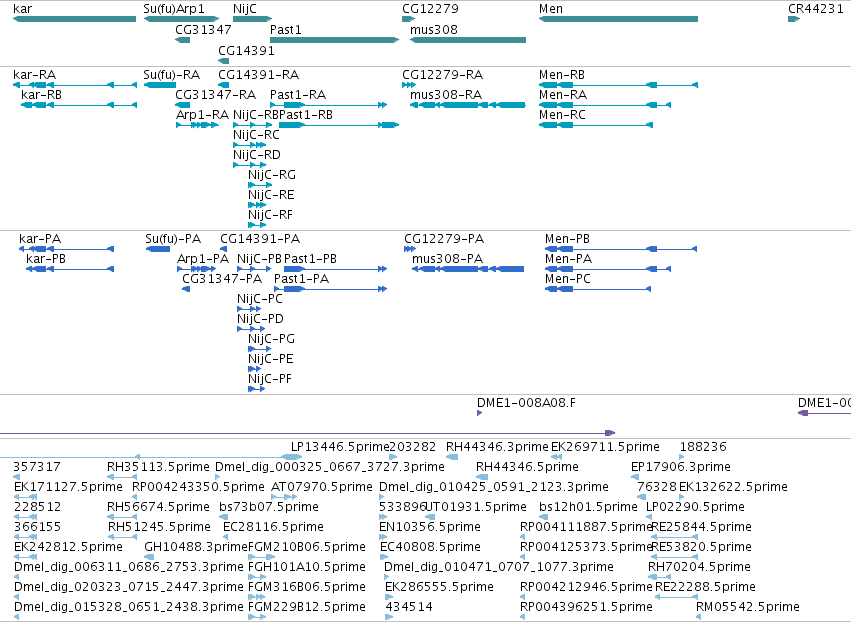851x622 pixels.
Task: Select the CG31347-RA transcript
Action: click(183, 105)
